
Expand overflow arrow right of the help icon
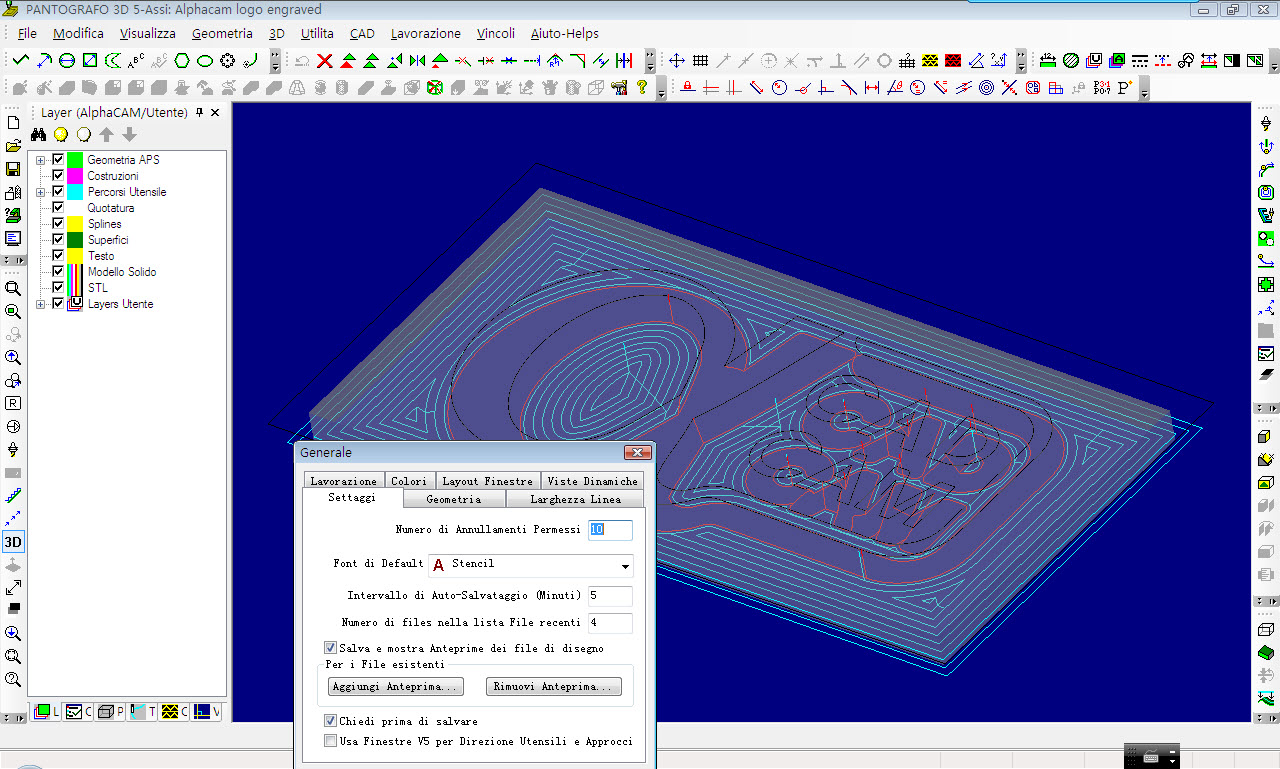point(661,88)
